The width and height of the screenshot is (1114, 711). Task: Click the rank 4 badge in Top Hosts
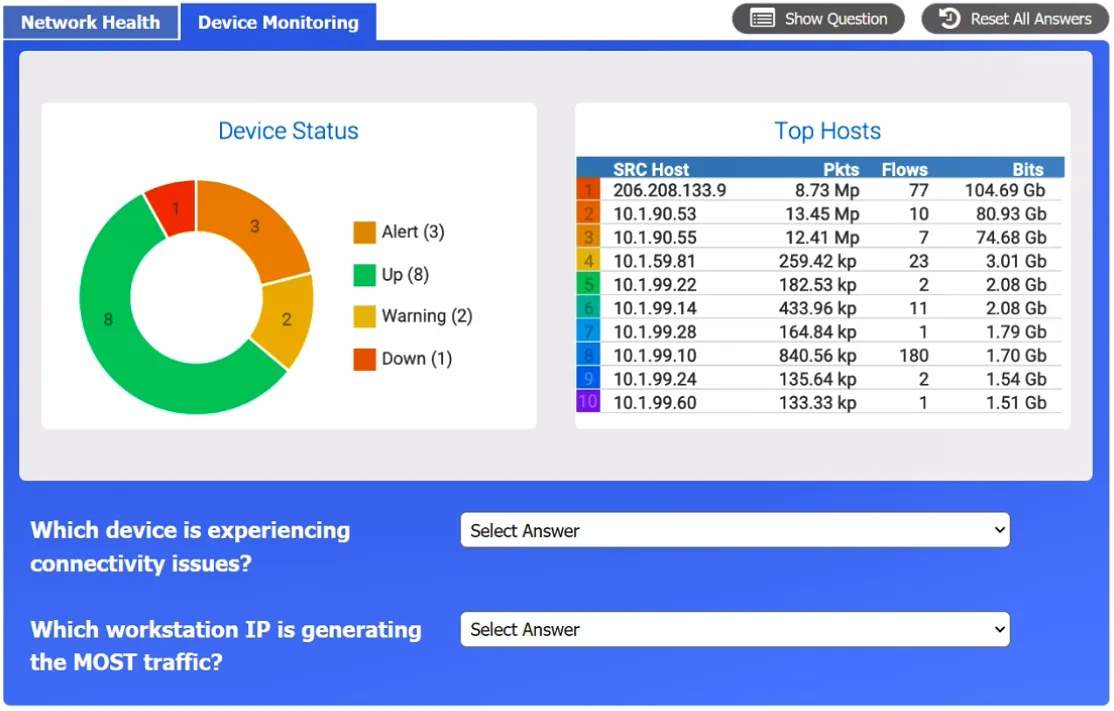coord(588,261)
